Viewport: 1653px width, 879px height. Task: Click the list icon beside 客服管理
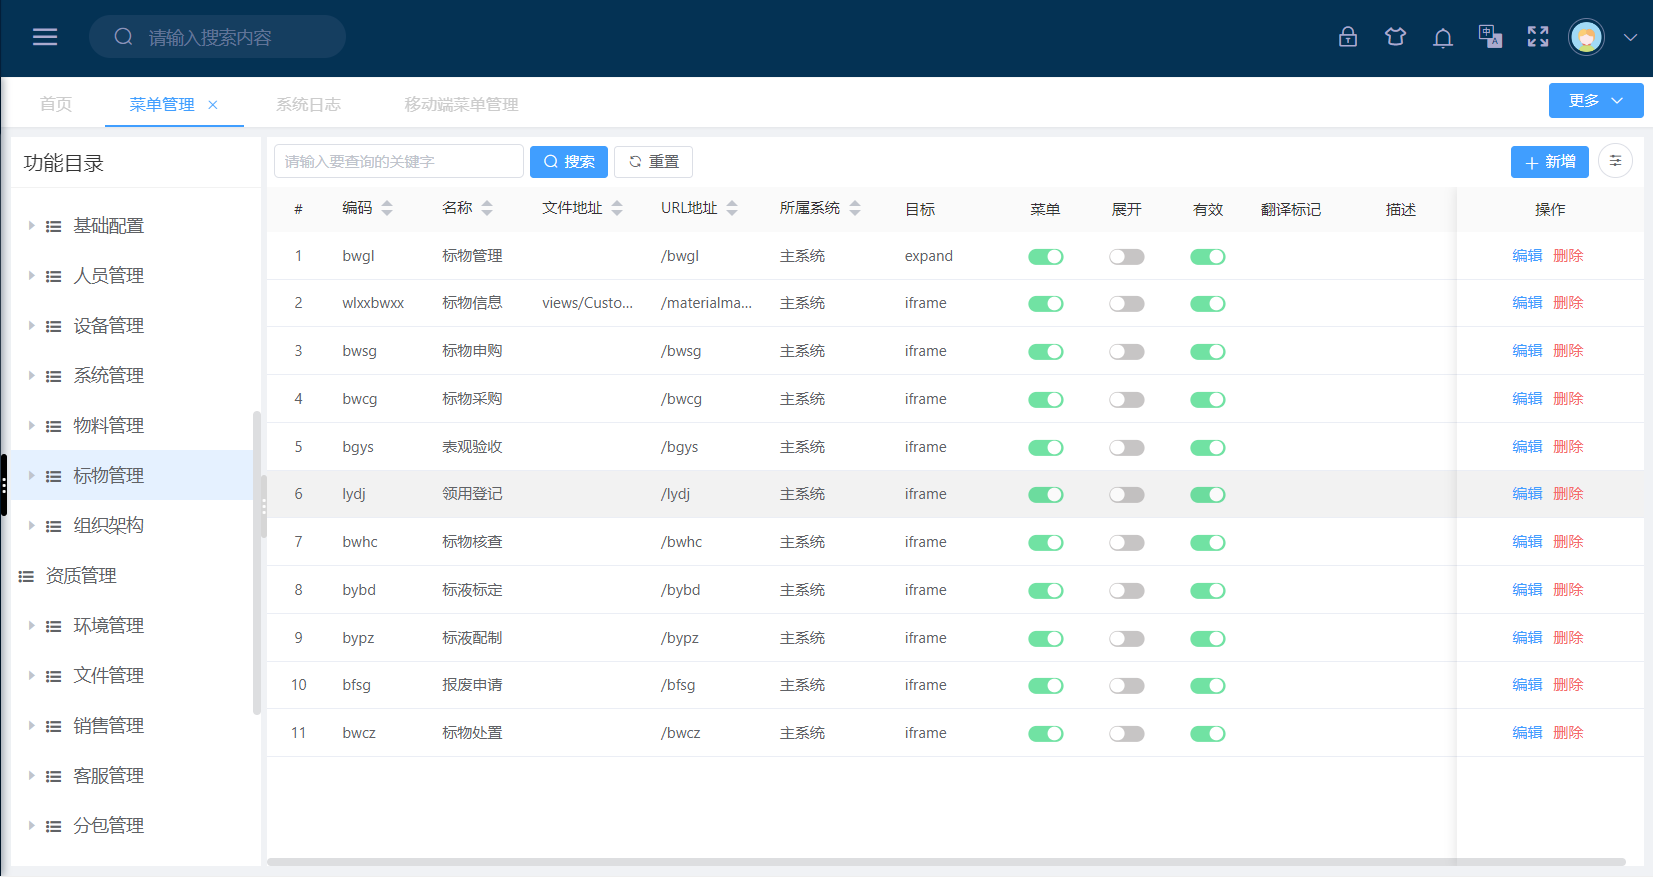coord(54,777)
